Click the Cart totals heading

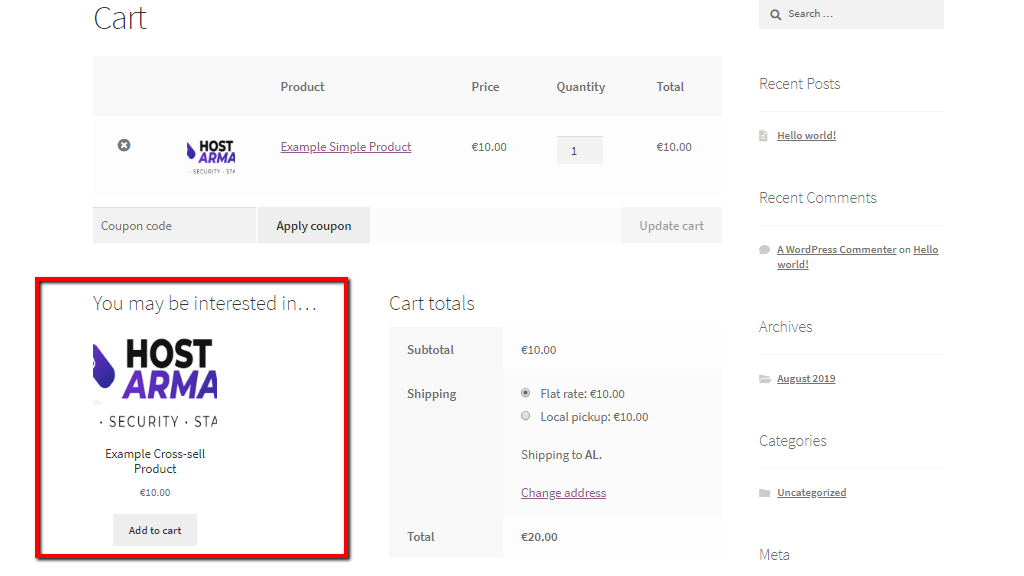[432, 304]
